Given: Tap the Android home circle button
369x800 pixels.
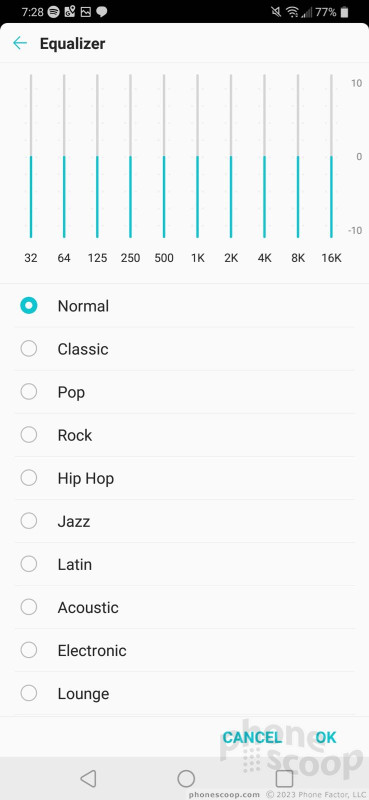Looking at the screenshot, I should click(x=186, y=778).
